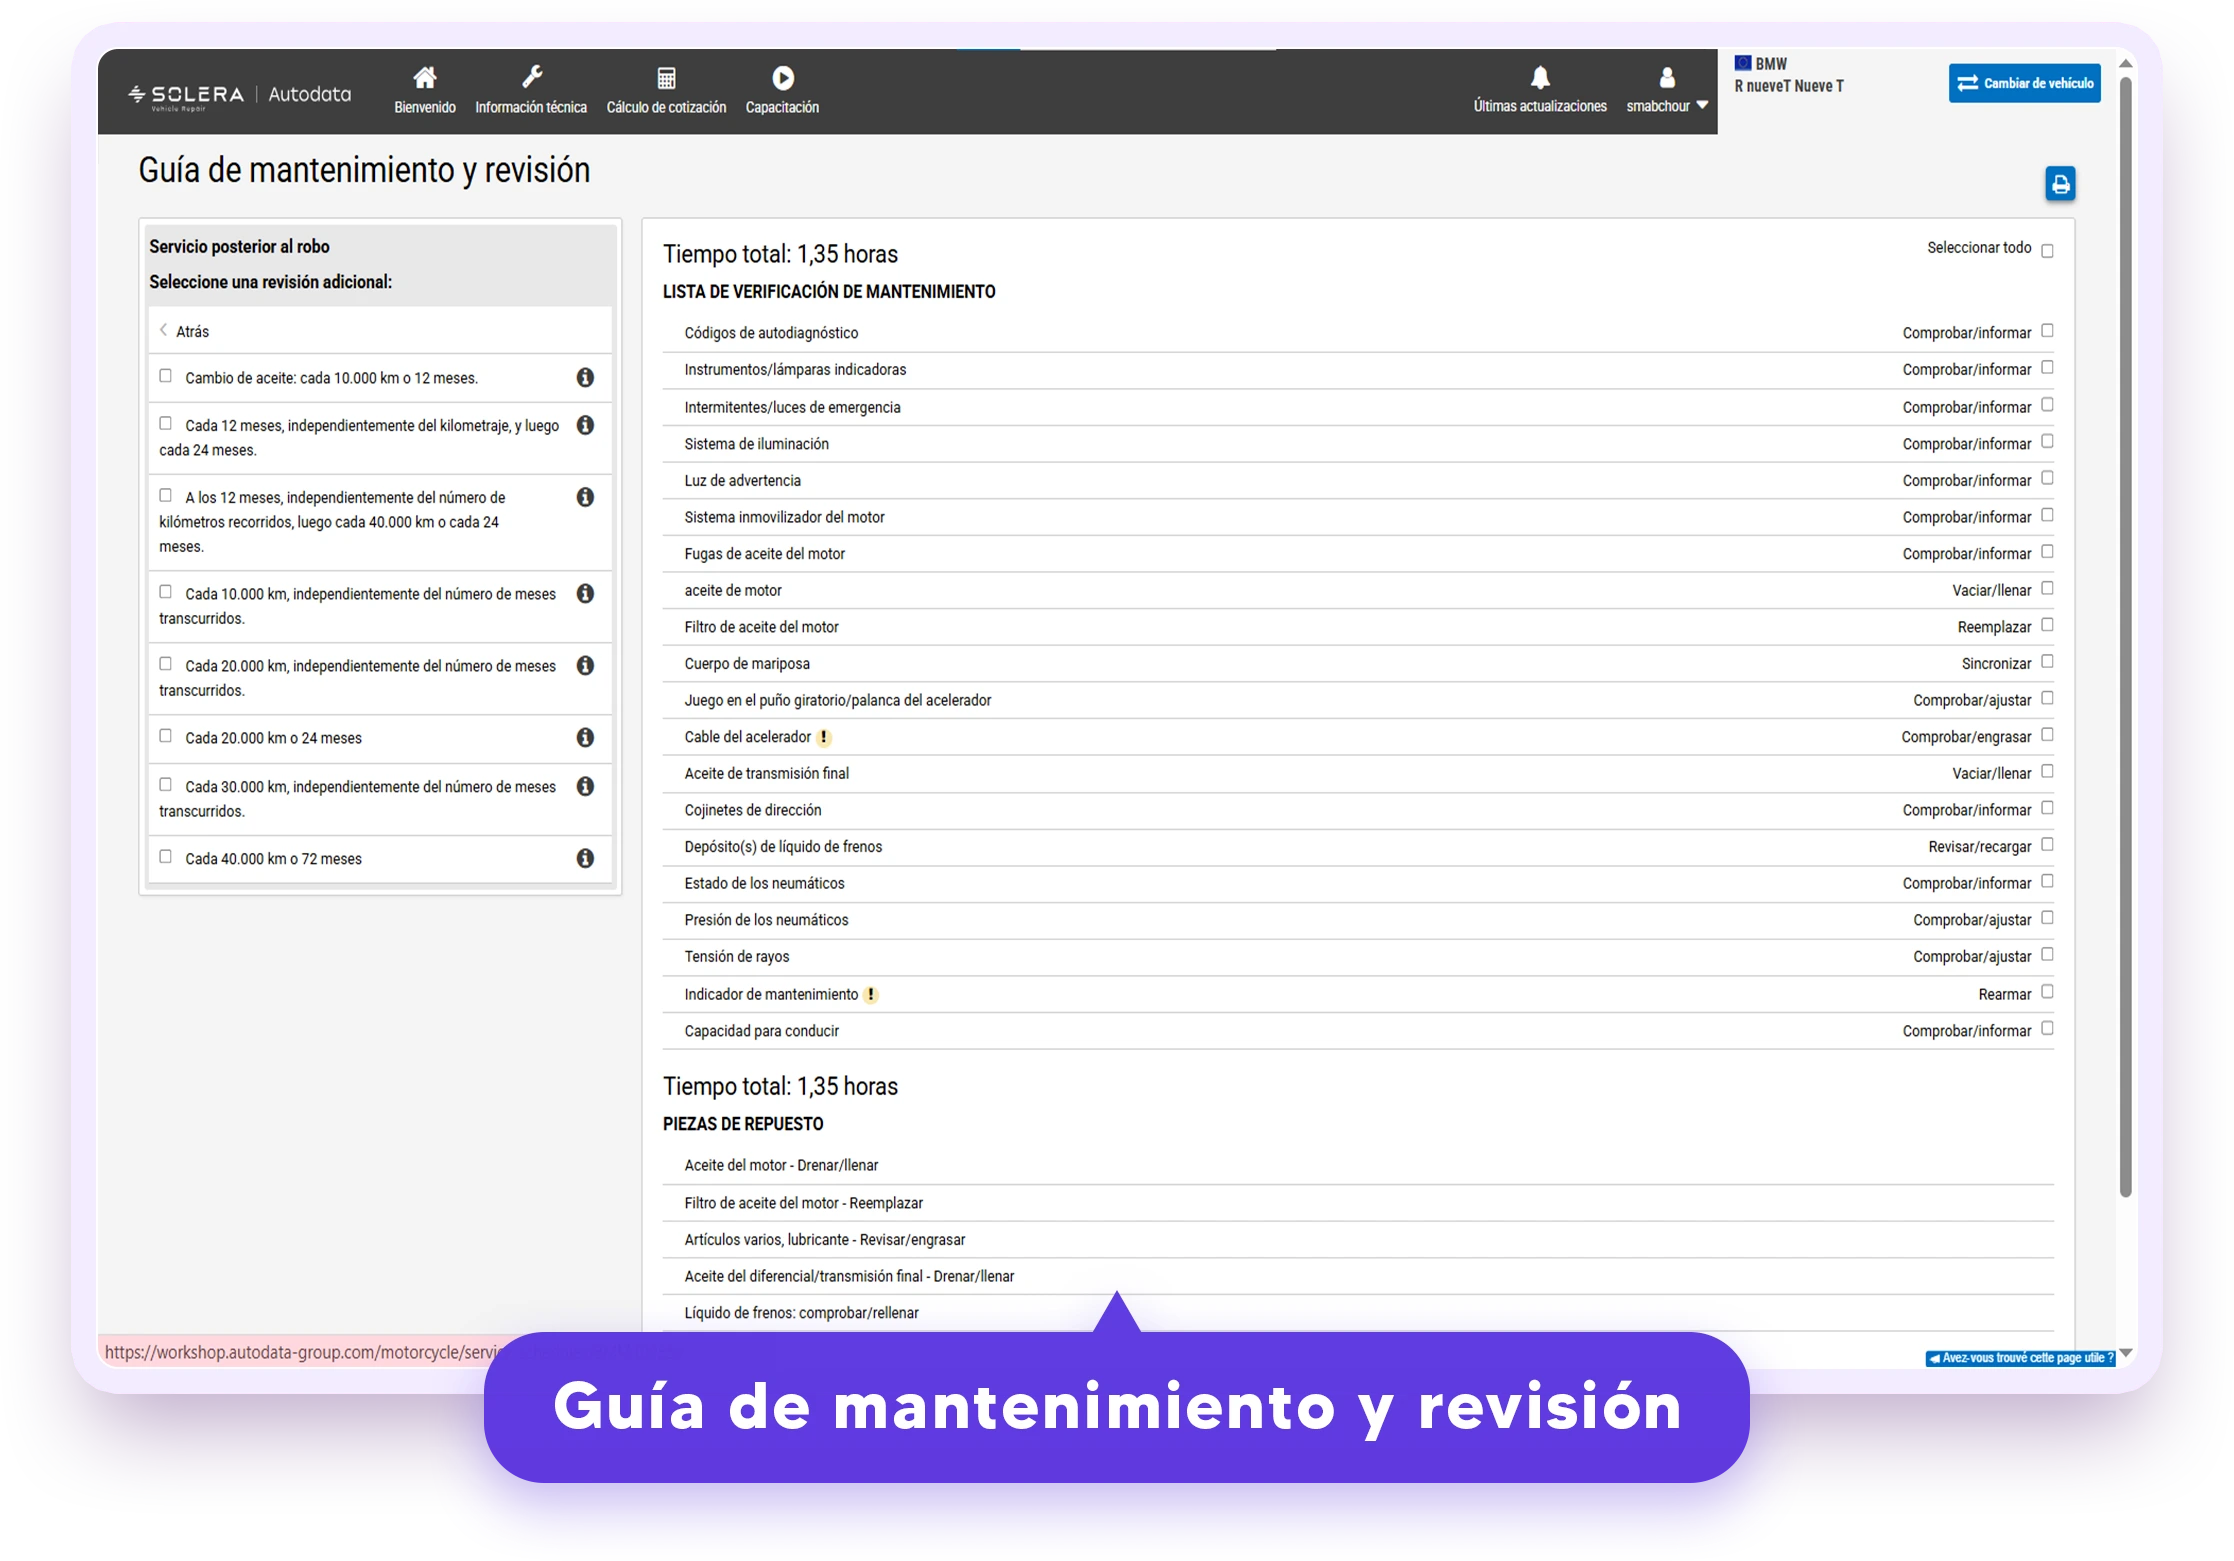Click the scrollbar down arrow
The image size is (2234, 1561).
[x=2126, y=1353]
